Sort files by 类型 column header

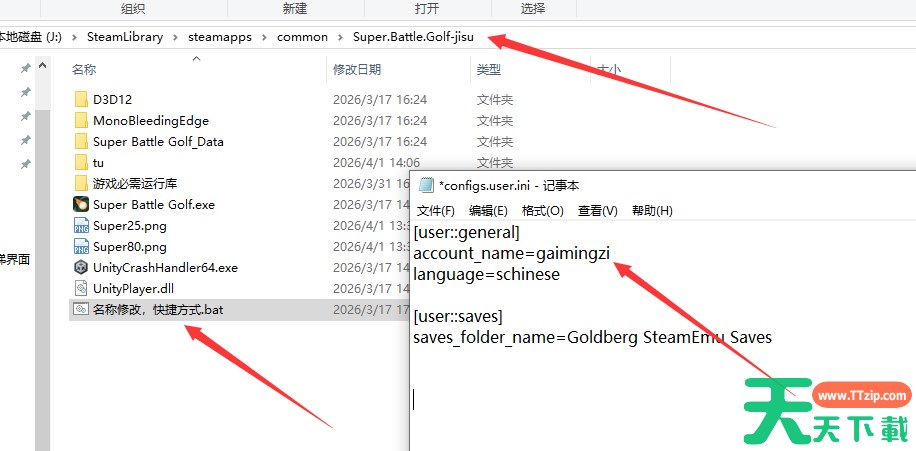coord(488,70)
